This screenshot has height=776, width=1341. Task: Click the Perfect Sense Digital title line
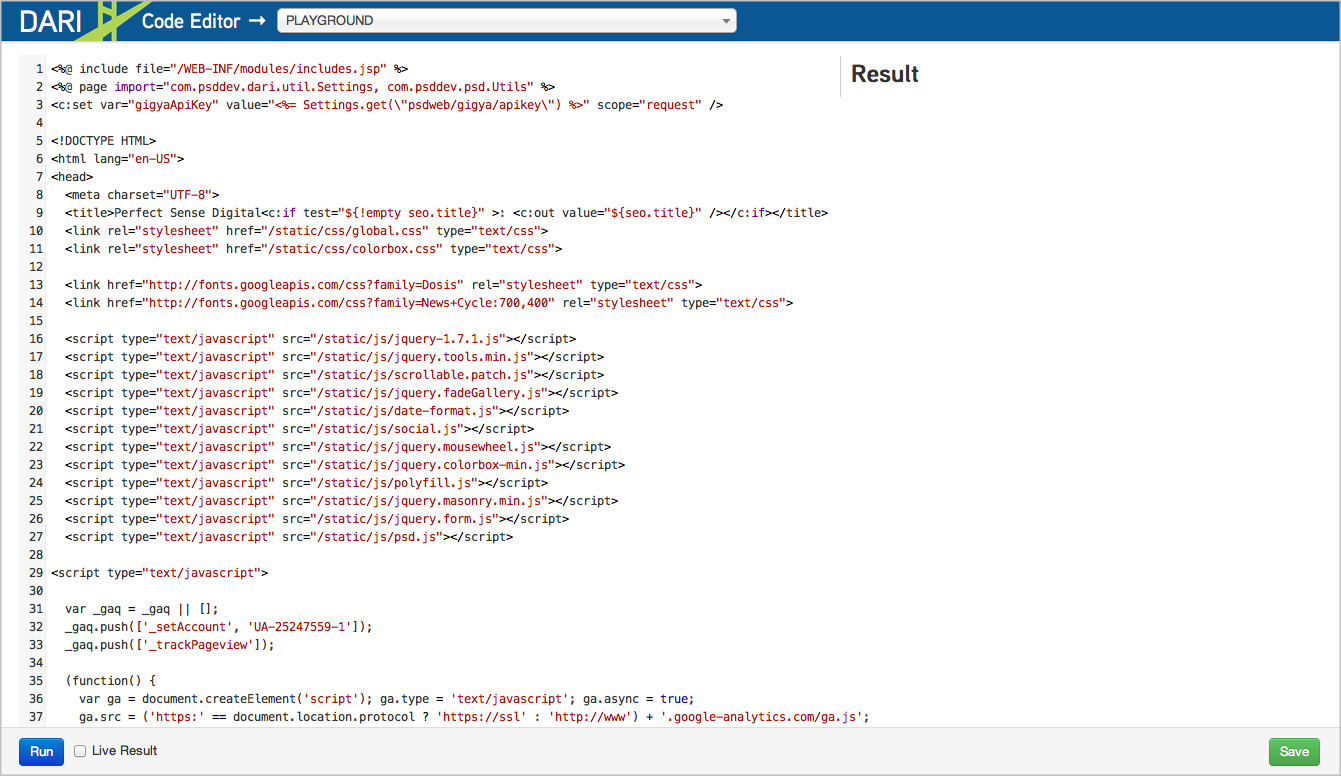coord(447,213)
